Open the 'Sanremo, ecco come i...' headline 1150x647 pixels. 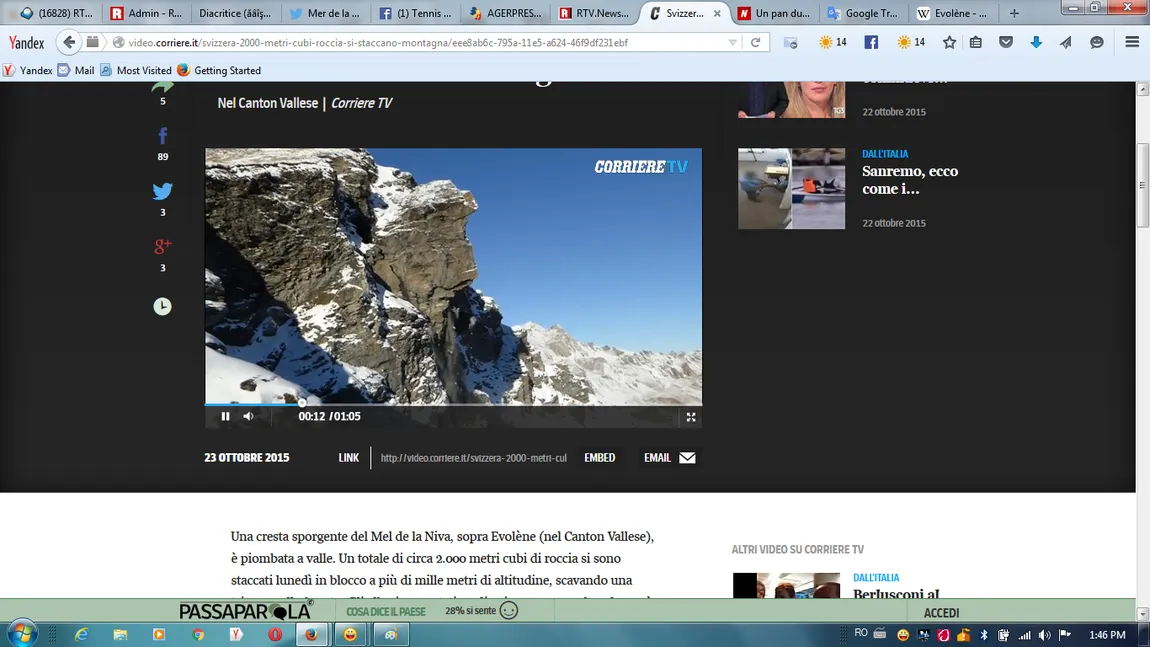pos(909,180)
